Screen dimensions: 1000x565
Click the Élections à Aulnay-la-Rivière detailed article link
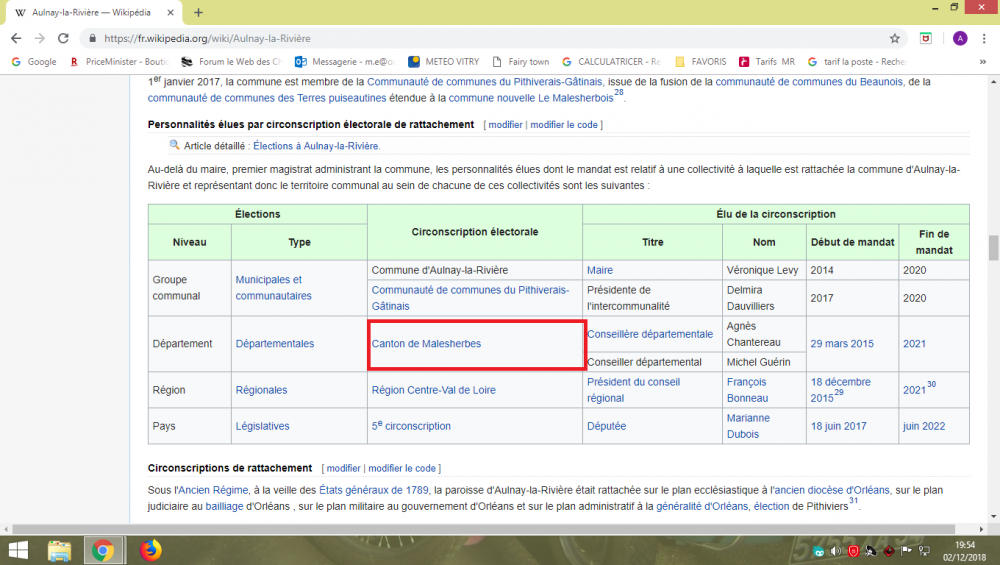click(x=316, y=146)
